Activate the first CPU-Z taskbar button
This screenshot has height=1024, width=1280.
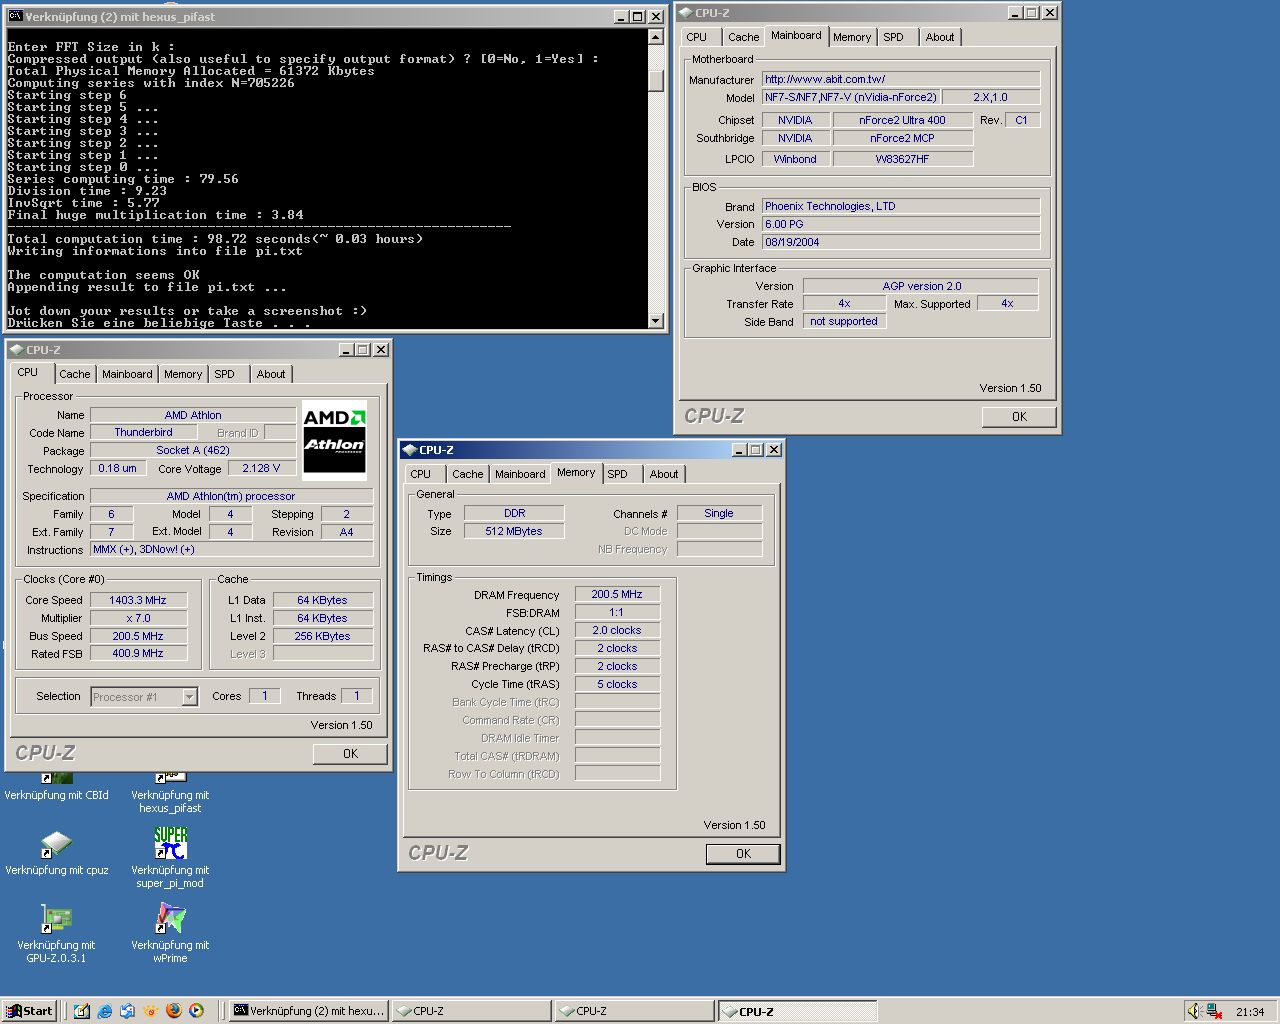[471, 1011]
